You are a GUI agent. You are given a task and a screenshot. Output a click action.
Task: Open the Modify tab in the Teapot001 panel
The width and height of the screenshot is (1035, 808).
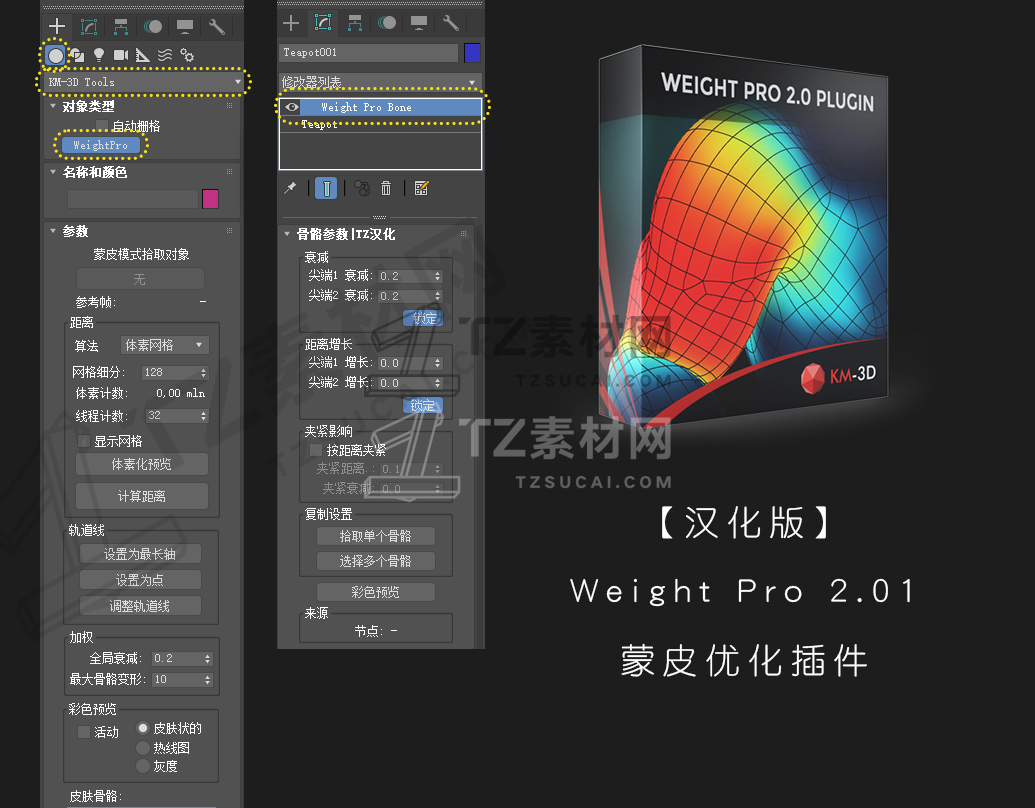(323, 23)
